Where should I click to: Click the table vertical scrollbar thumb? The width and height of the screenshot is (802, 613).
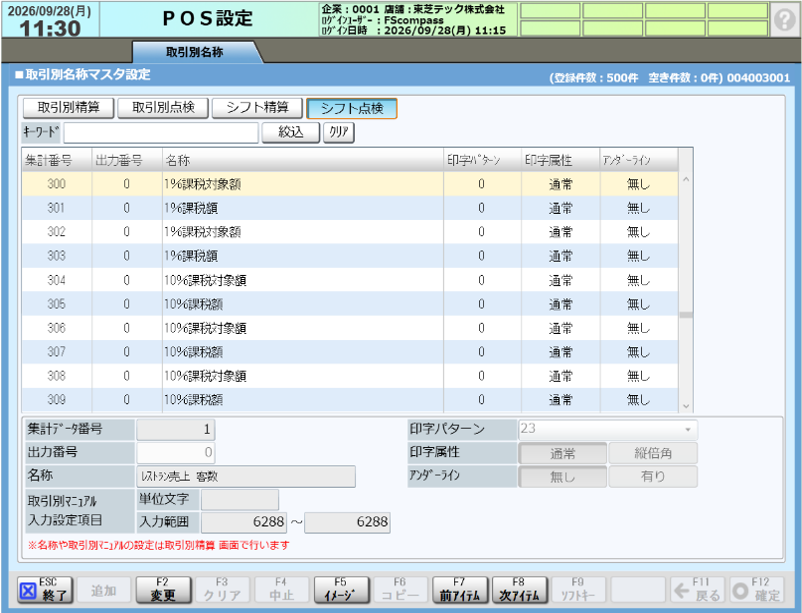pos(686,315)
